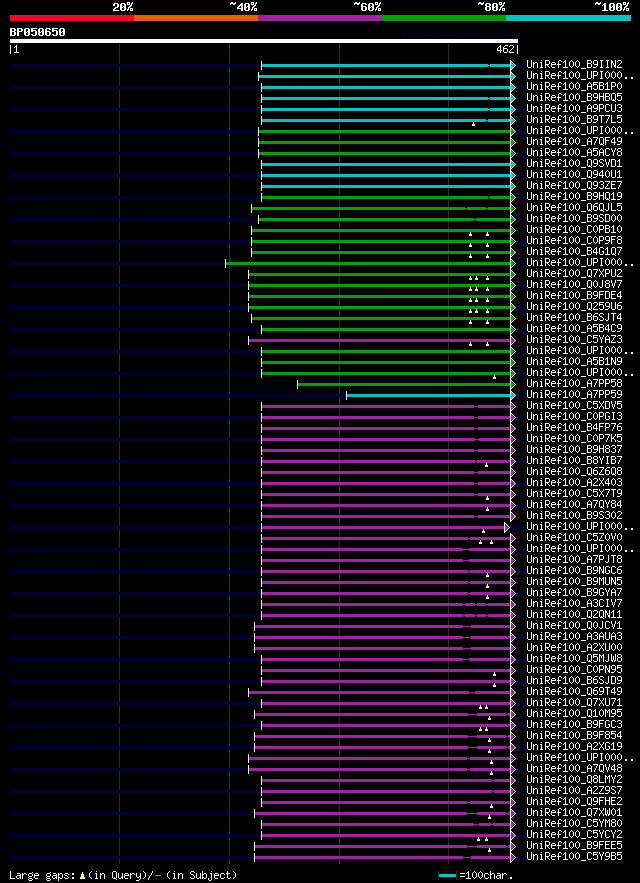Click the UniRef100_C0PGI3 label
The height and width of the screenshot is (883, 640).
[x=574, y=417]
